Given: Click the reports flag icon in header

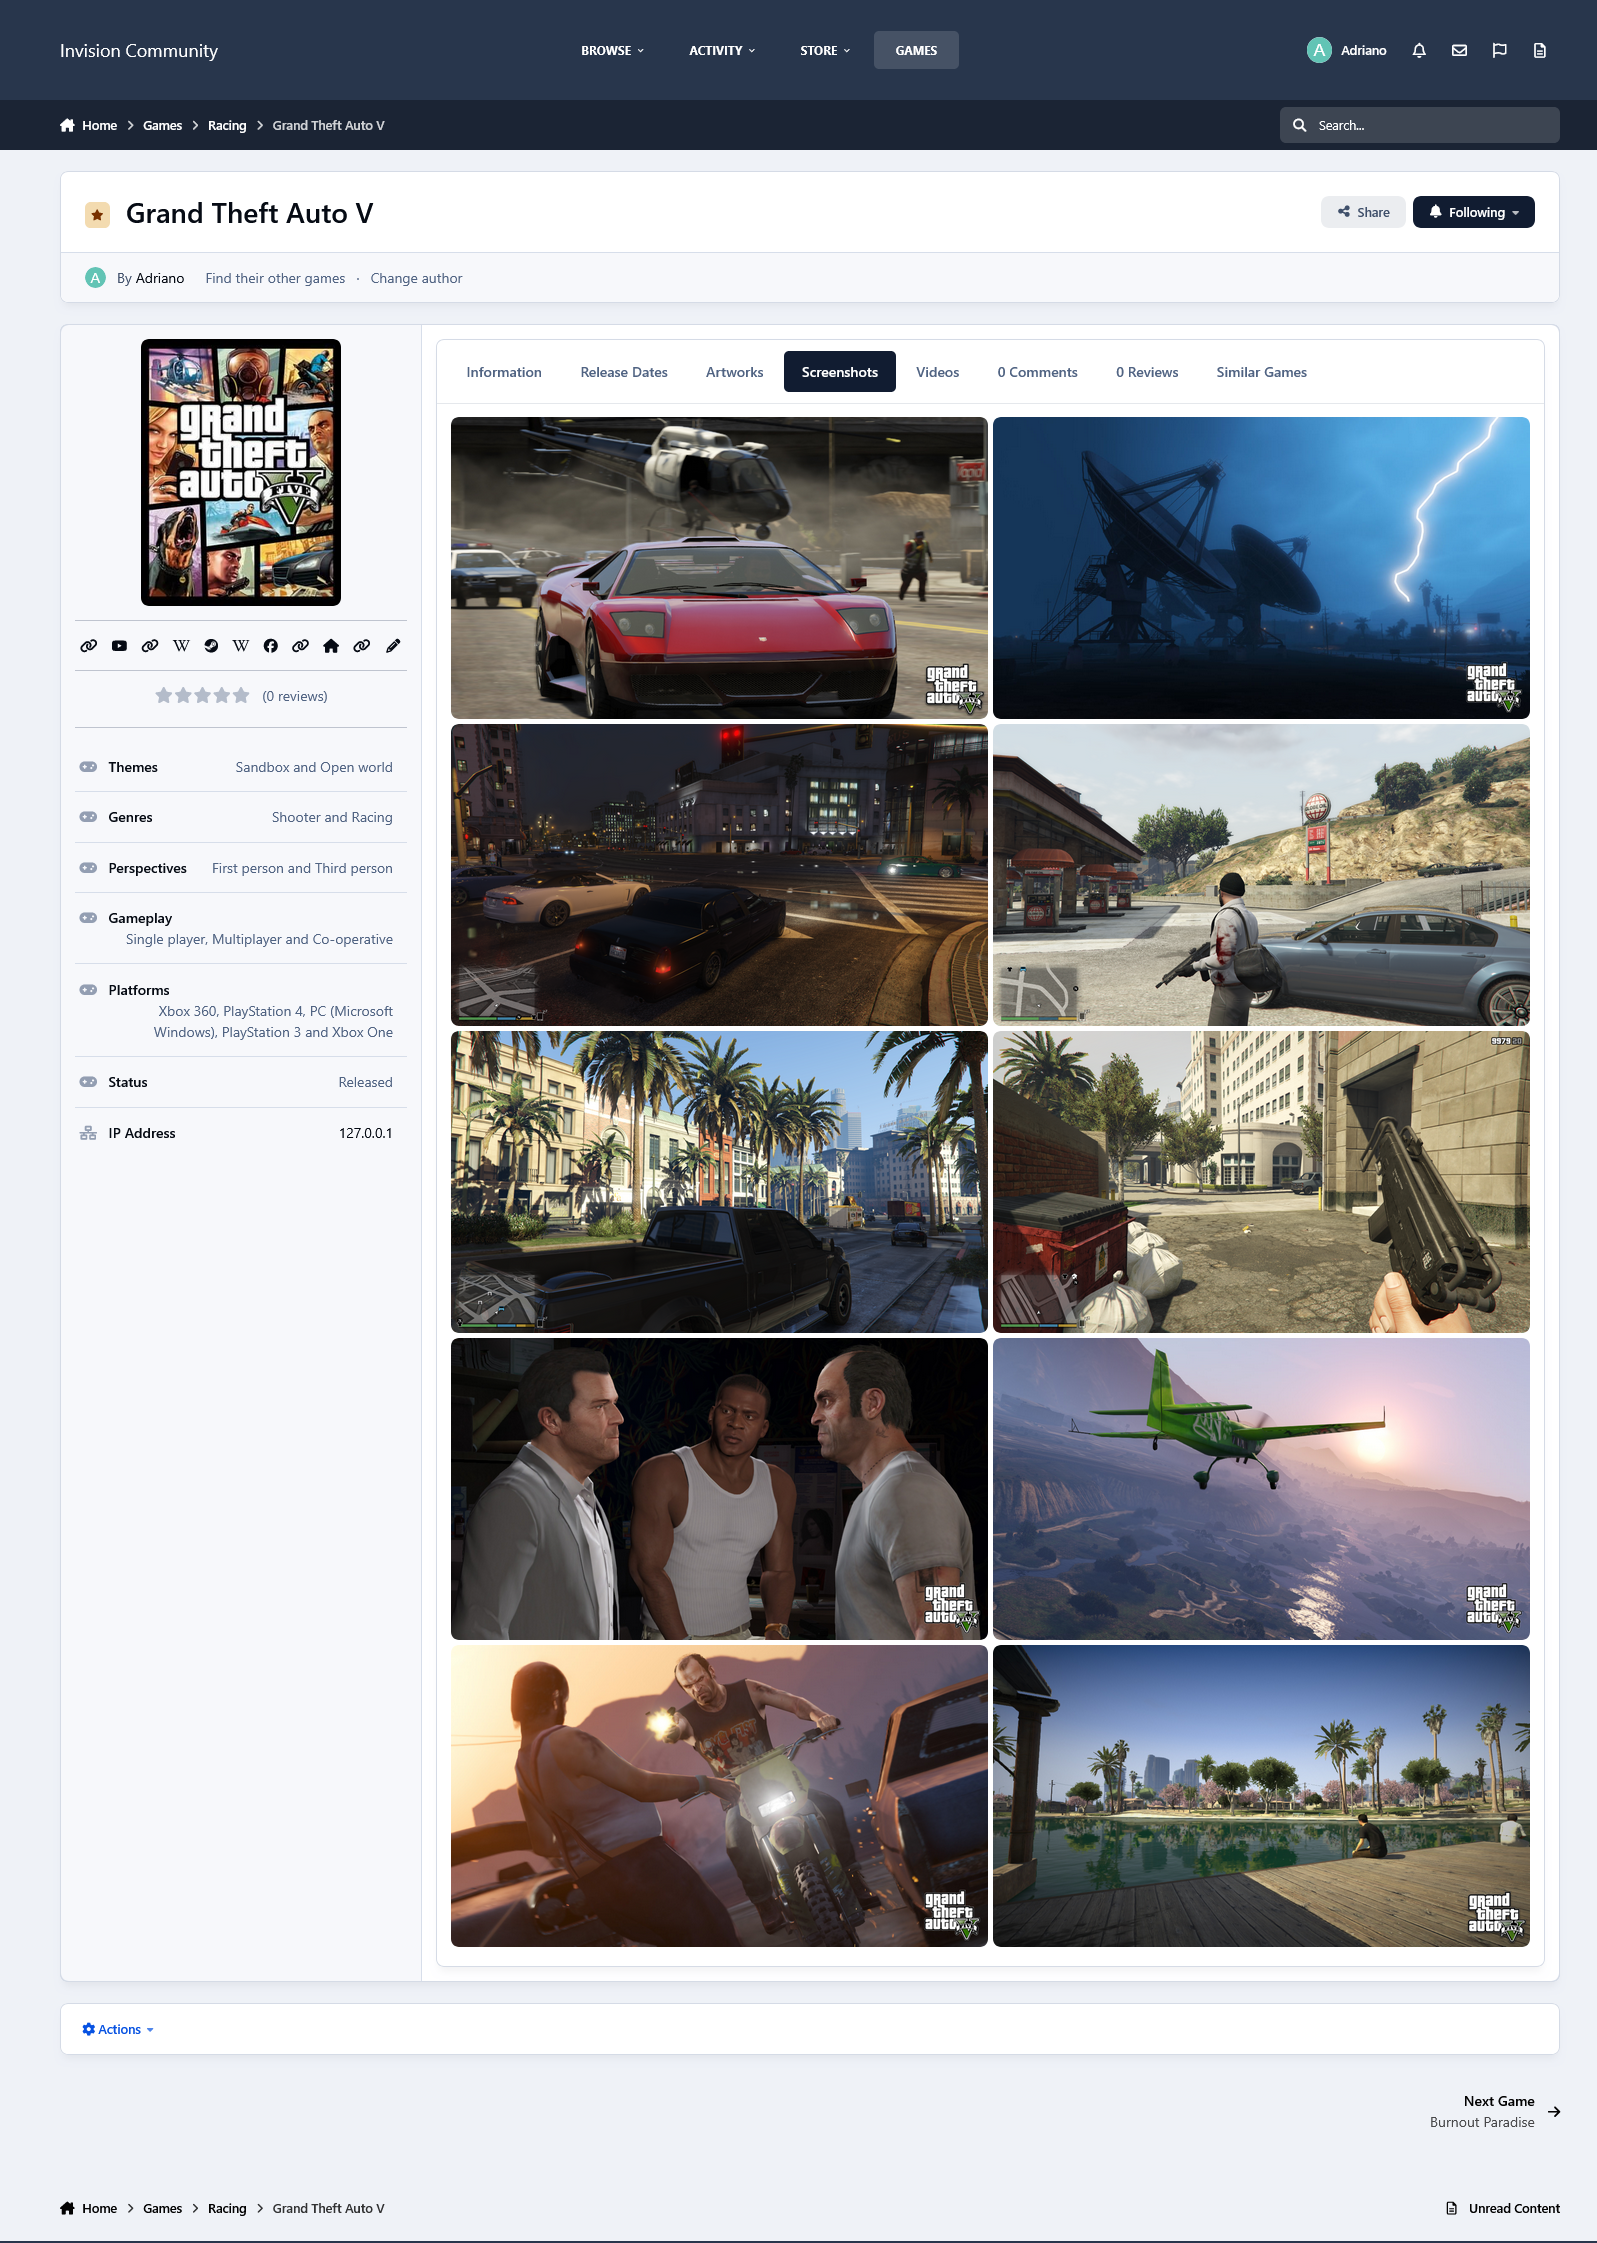Looking at the screenshot, I should point(1499,50).
